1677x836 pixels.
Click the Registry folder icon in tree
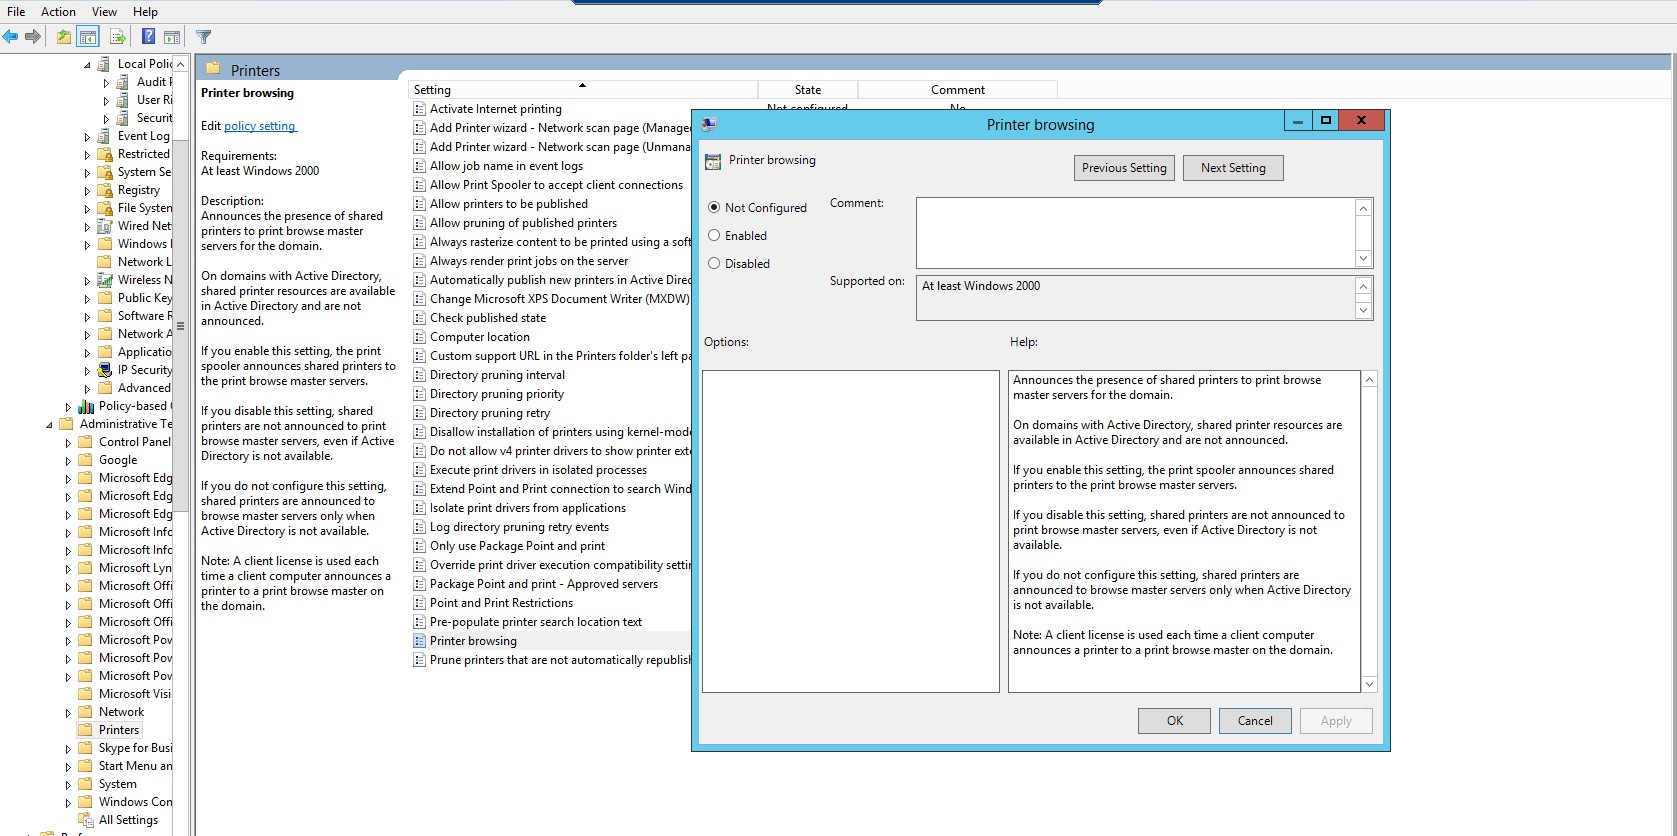pyautogui.click(x=105, y=190)
